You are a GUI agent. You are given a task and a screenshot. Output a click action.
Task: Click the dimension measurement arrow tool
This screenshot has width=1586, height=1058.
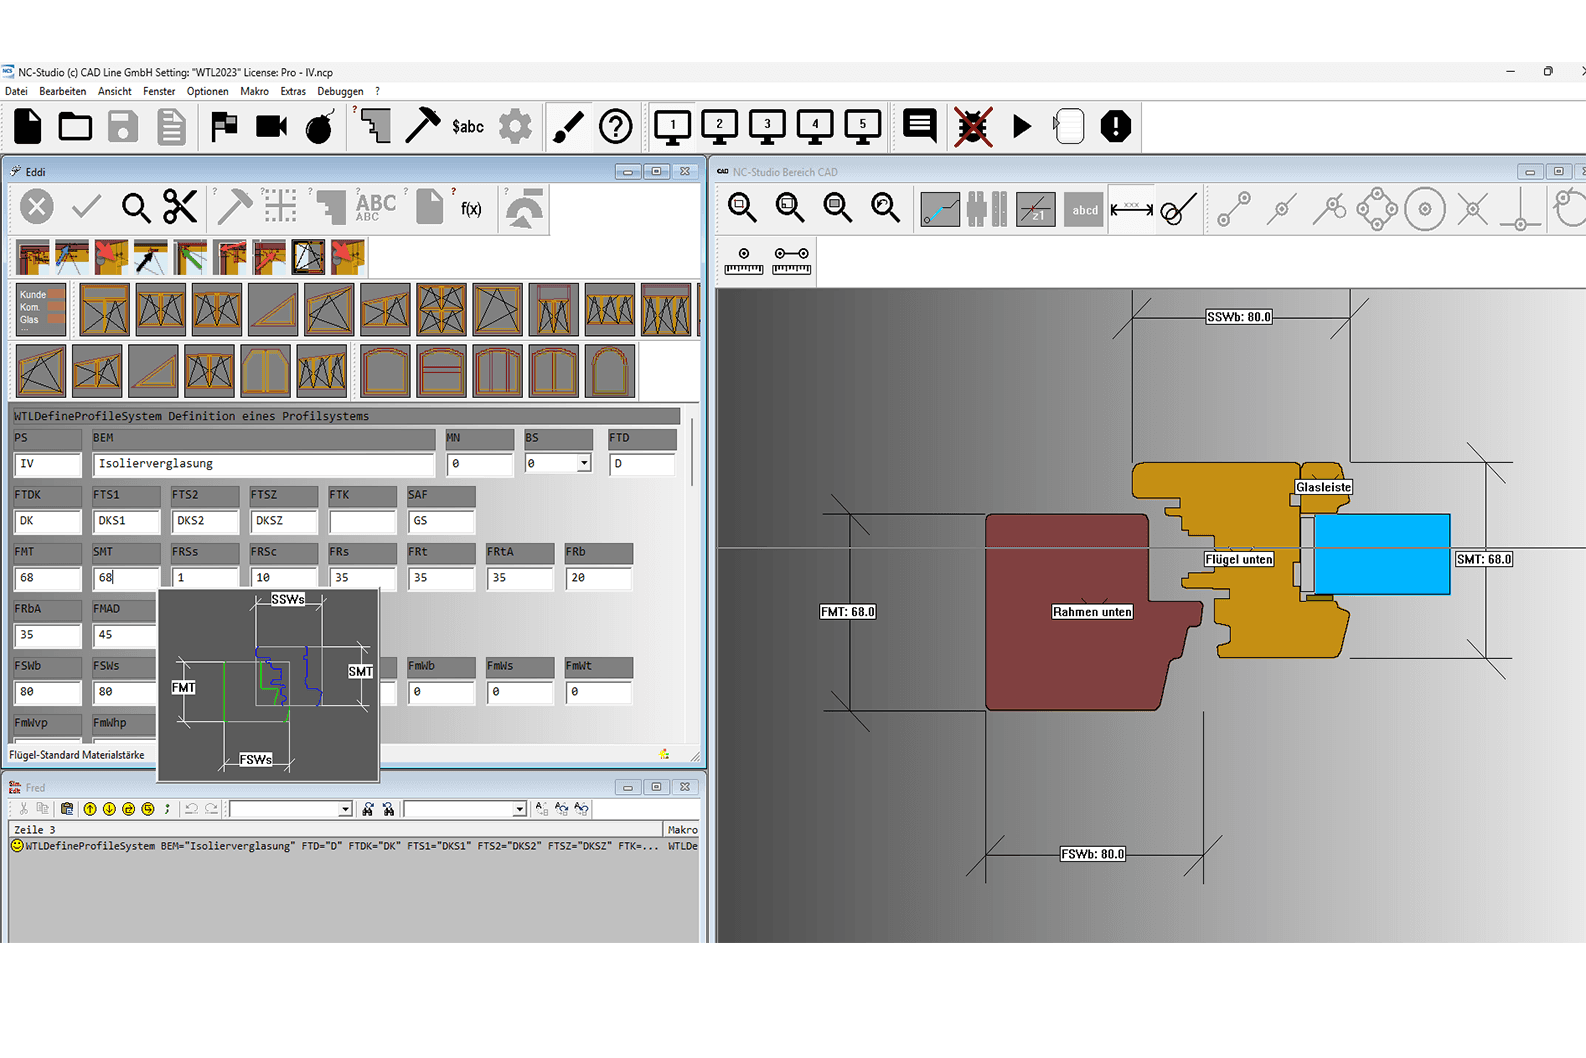pyautogui.click(x=1131, y=209)
